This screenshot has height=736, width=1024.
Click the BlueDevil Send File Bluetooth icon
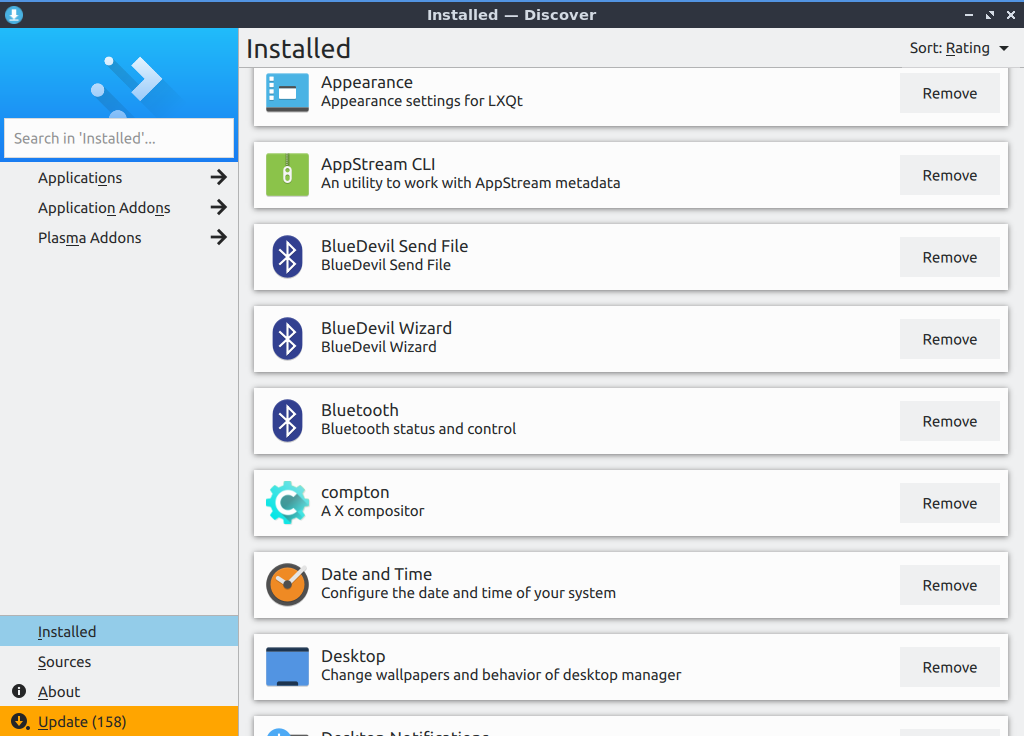[x=288, y=257]
